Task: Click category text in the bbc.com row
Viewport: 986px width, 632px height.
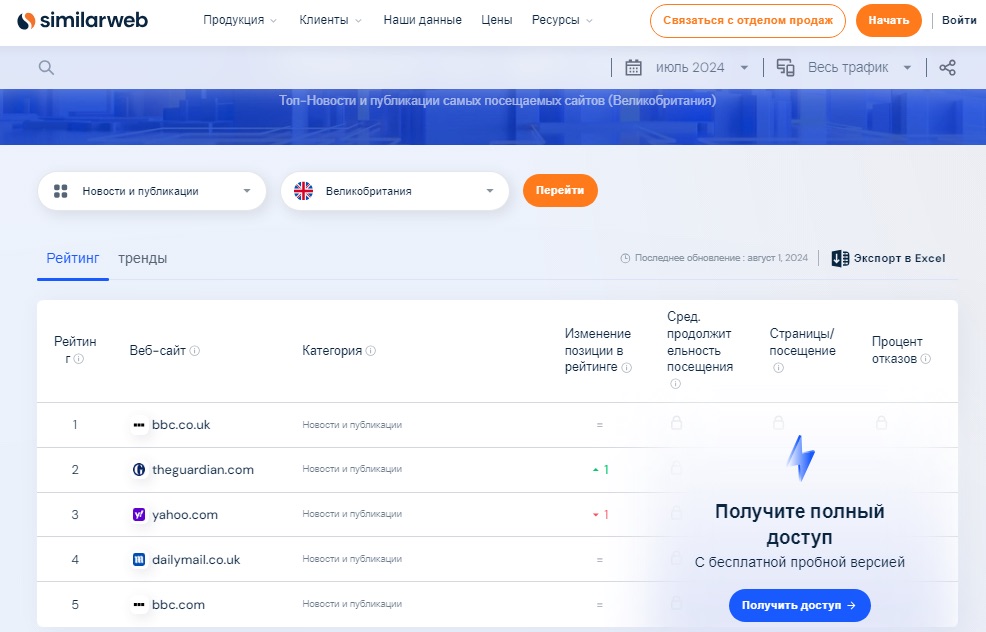Action: tap(352, 604)
